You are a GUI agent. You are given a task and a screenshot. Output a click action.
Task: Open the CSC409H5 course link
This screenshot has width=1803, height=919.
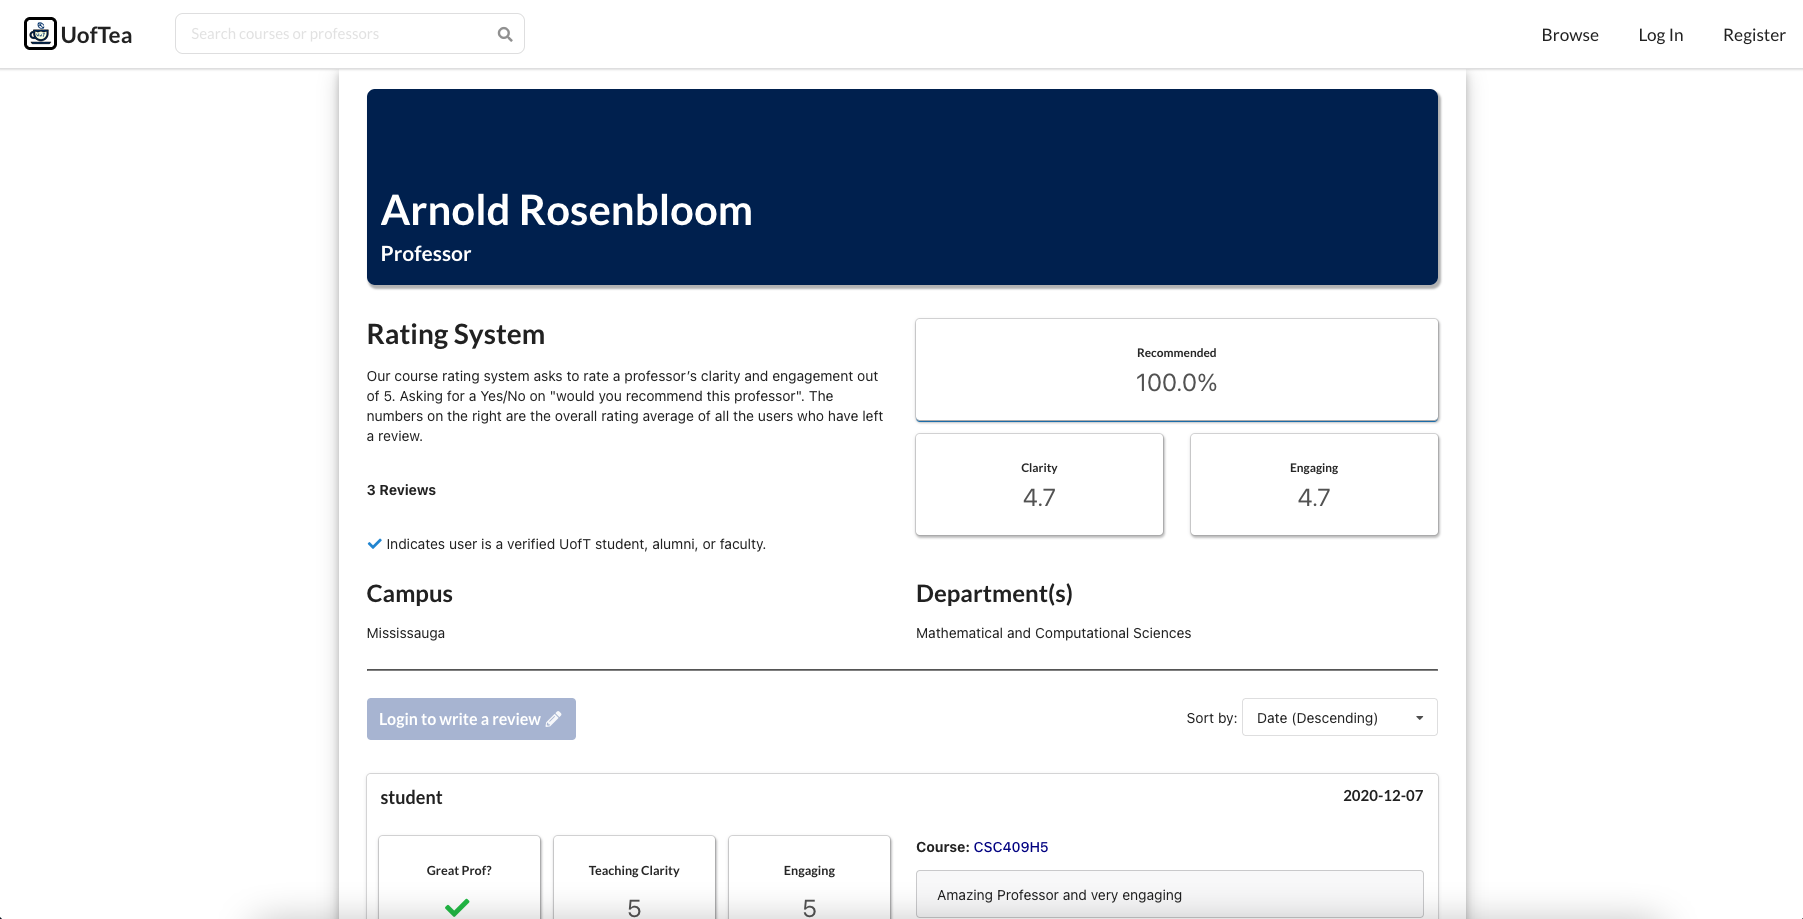click(1011, 847)
